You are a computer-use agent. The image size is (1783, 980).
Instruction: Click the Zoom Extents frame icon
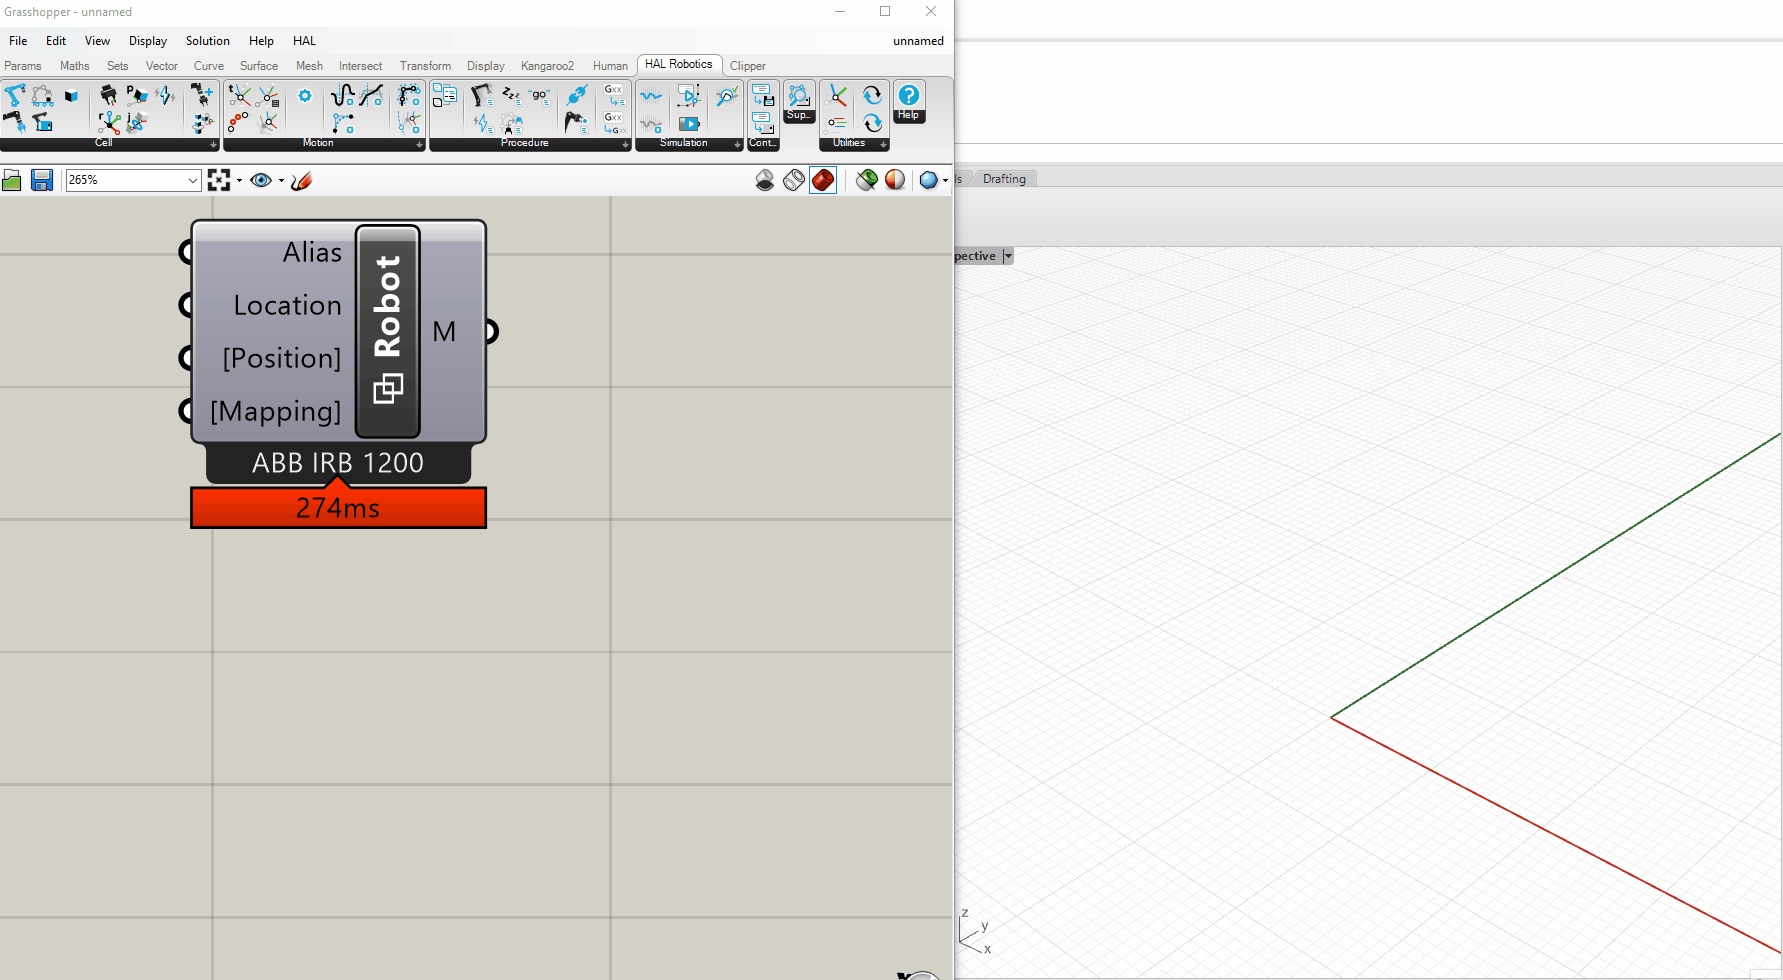click(x=219, y=180)
